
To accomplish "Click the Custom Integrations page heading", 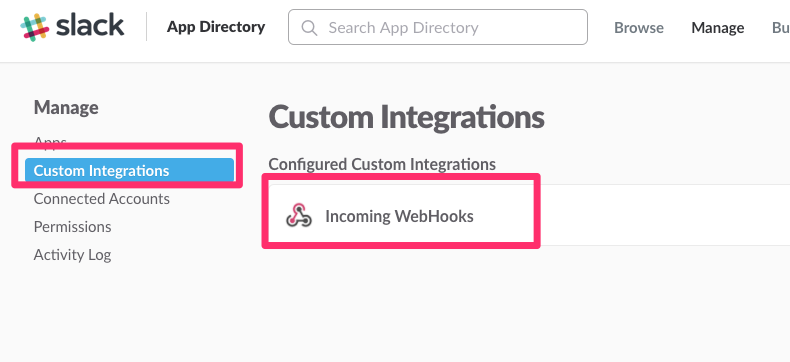I will pos(407,117).
